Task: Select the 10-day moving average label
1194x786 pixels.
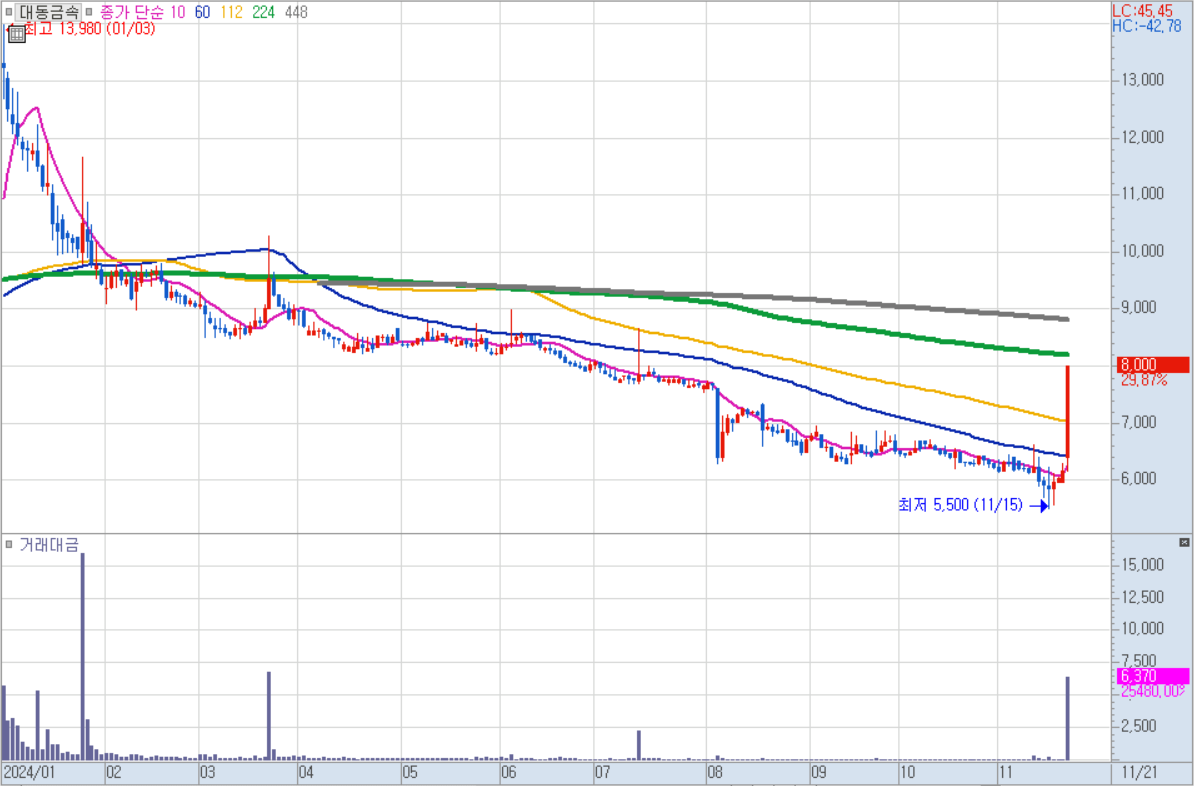Action: point(177,12)
